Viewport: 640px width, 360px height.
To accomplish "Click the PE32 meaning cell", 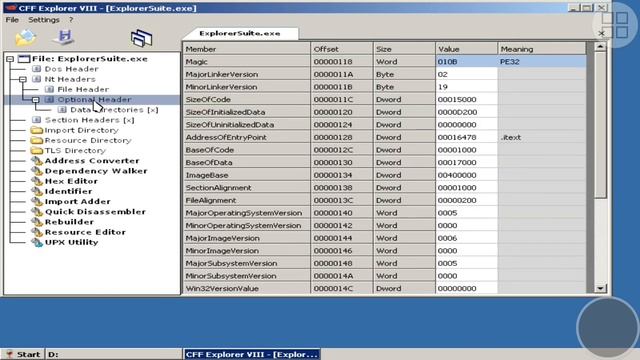I will coord(542,62).
